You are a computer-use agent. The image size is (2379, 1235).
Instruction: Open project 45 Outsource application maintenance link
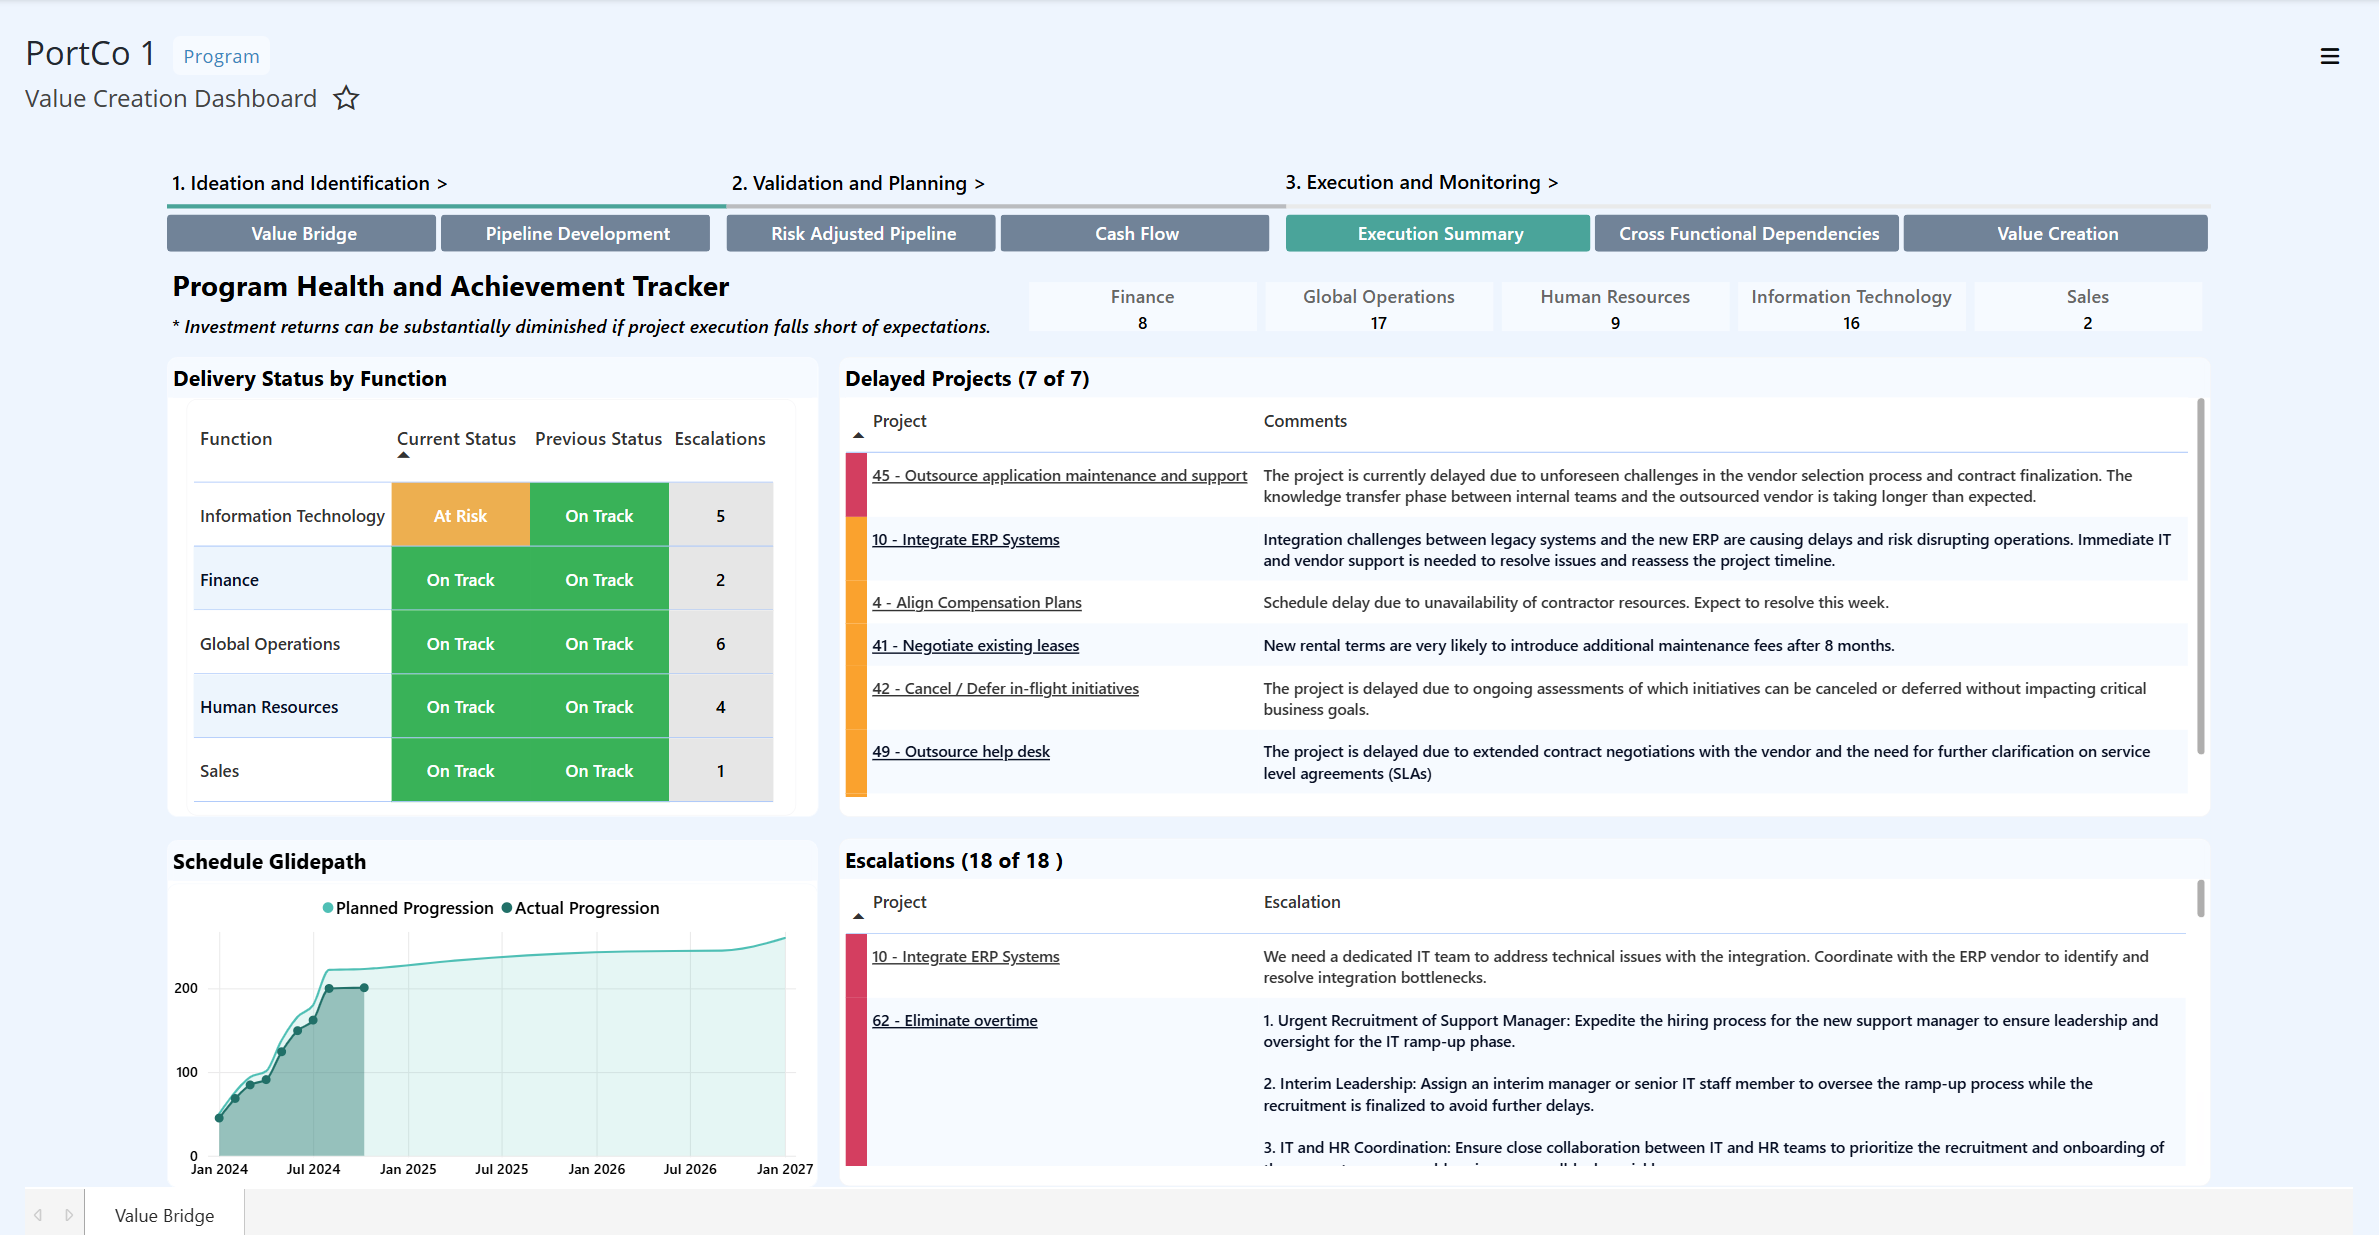click(1059, 476)
